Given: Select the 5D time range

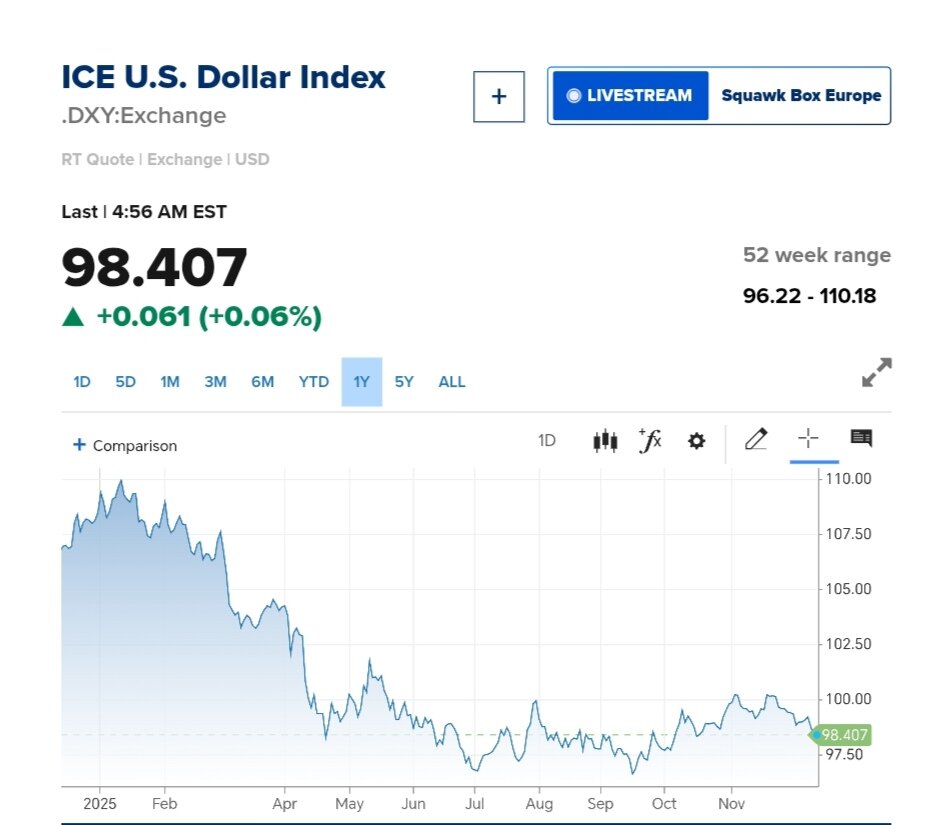Looking at the screenshot, I should pos(125,382).
